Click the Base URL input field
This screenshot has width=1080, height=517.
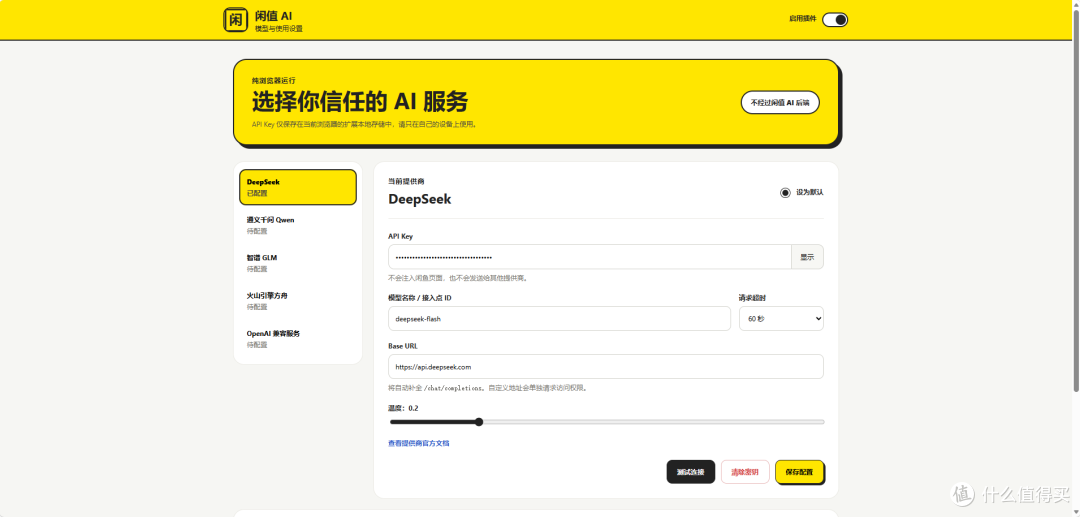(606, 367)
